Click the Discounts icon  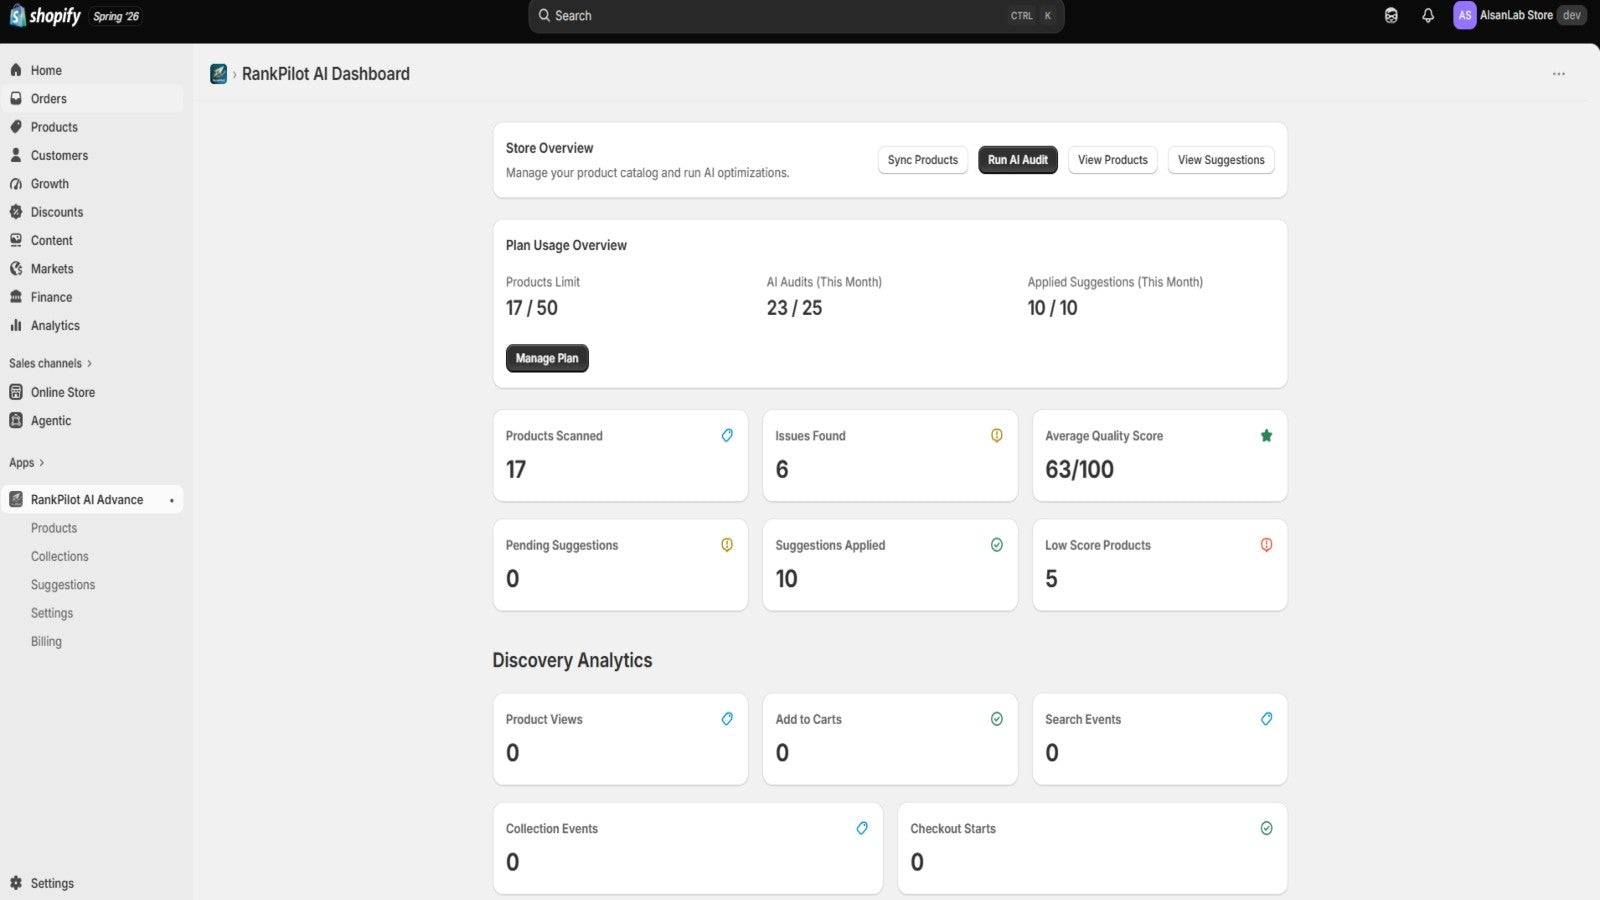(16, 212)
